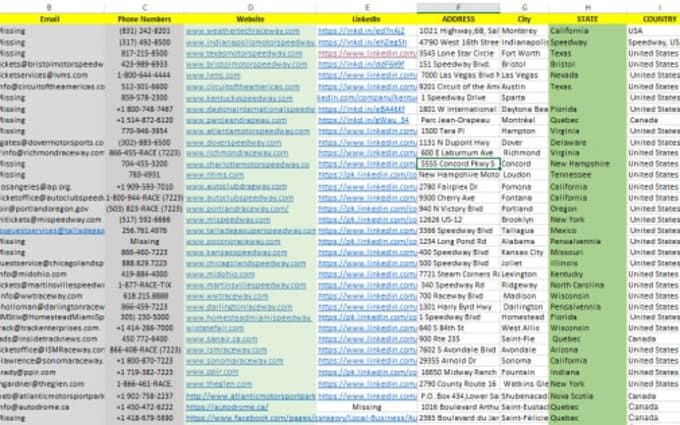This screenshot has height=425, width=680.
Task: Open the www.chicagolandspeedway.com link
Action: 246,263
